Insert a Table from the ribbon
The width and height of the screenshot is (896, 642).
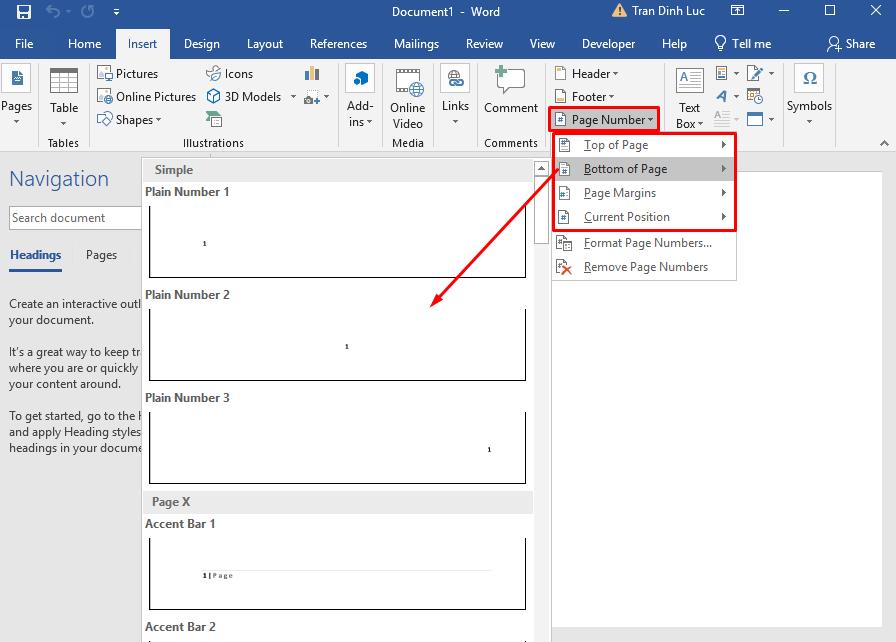64,96
